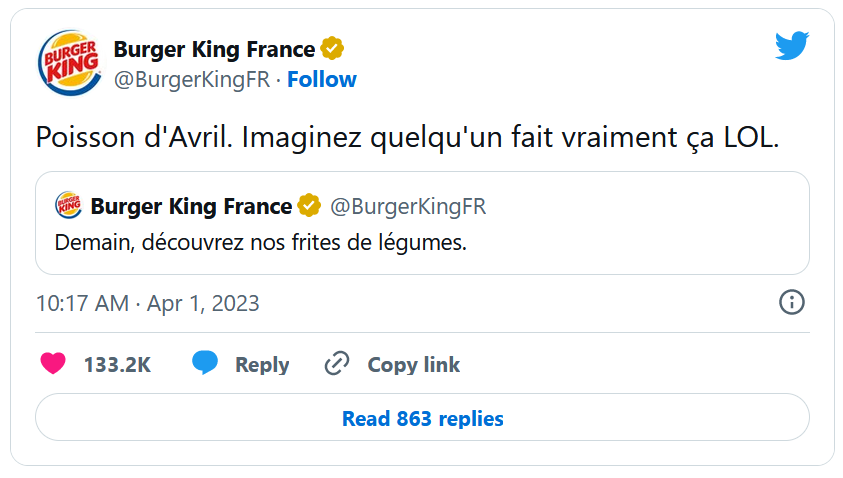
Task: Click the Twitter bird logo
Action: pos(791,46)
